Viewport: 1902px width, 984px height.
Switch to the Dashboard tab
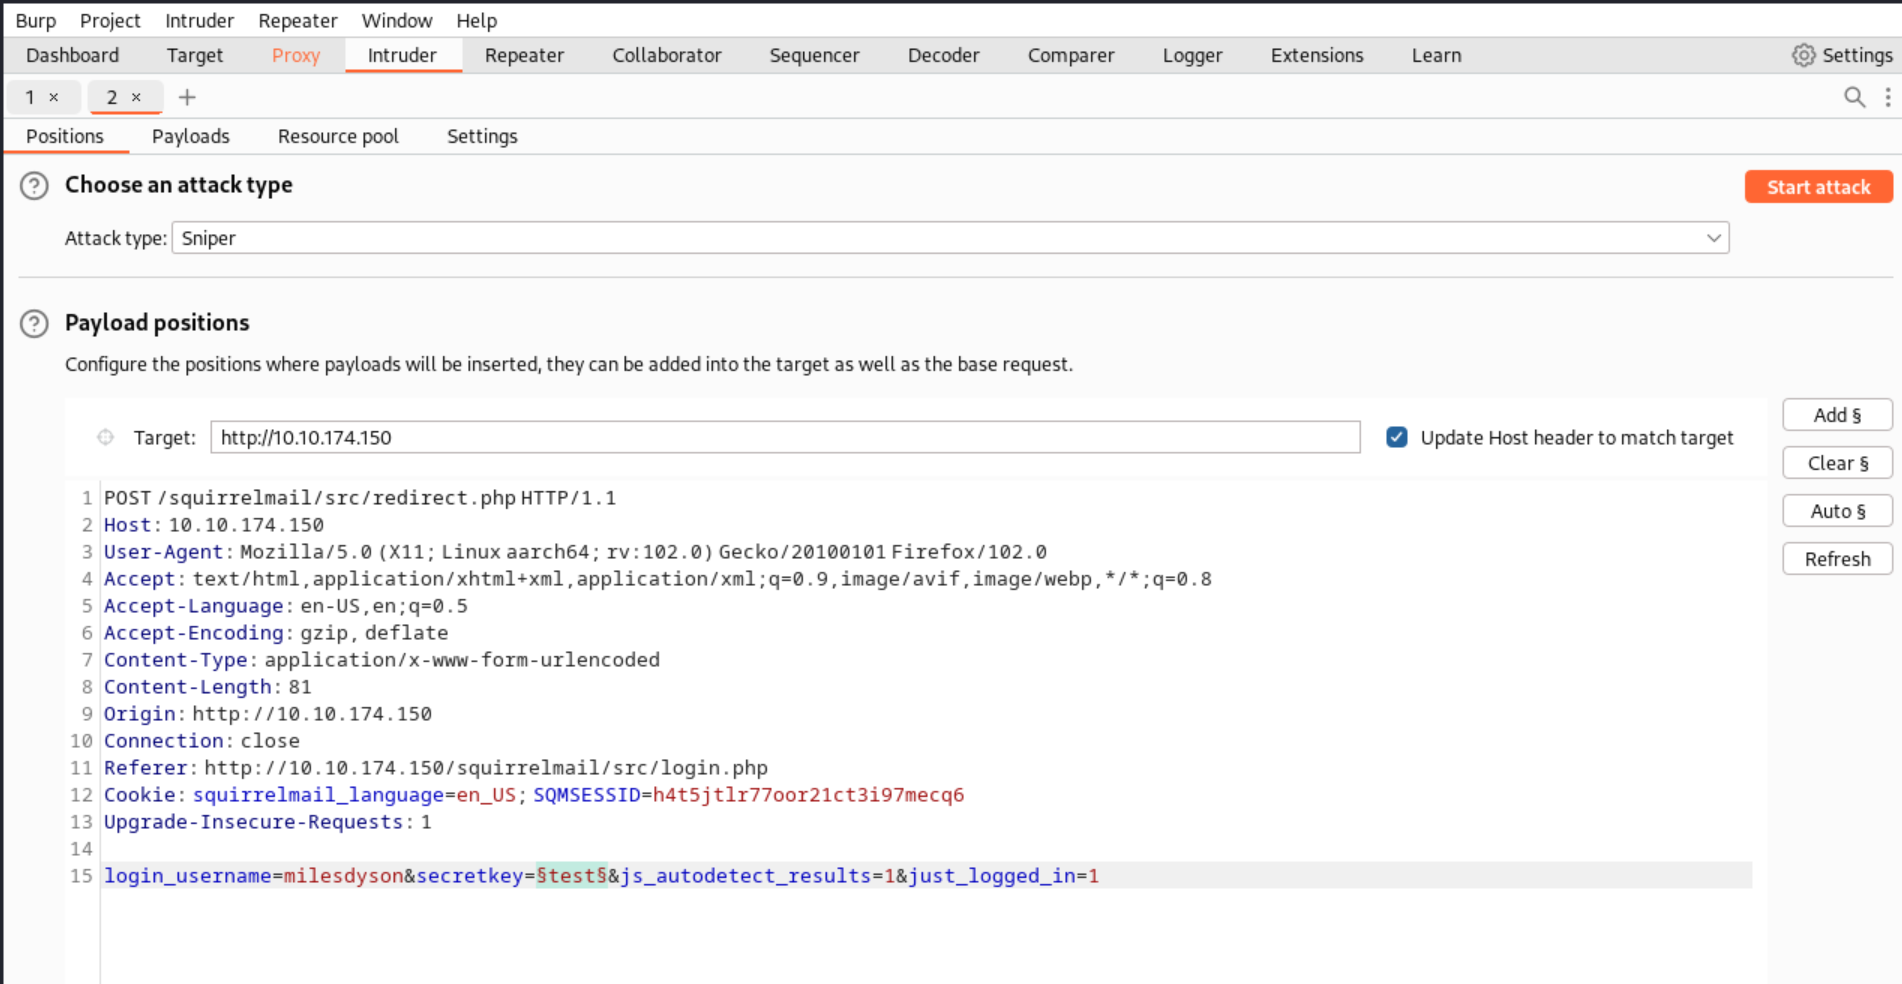coord(72,55)
